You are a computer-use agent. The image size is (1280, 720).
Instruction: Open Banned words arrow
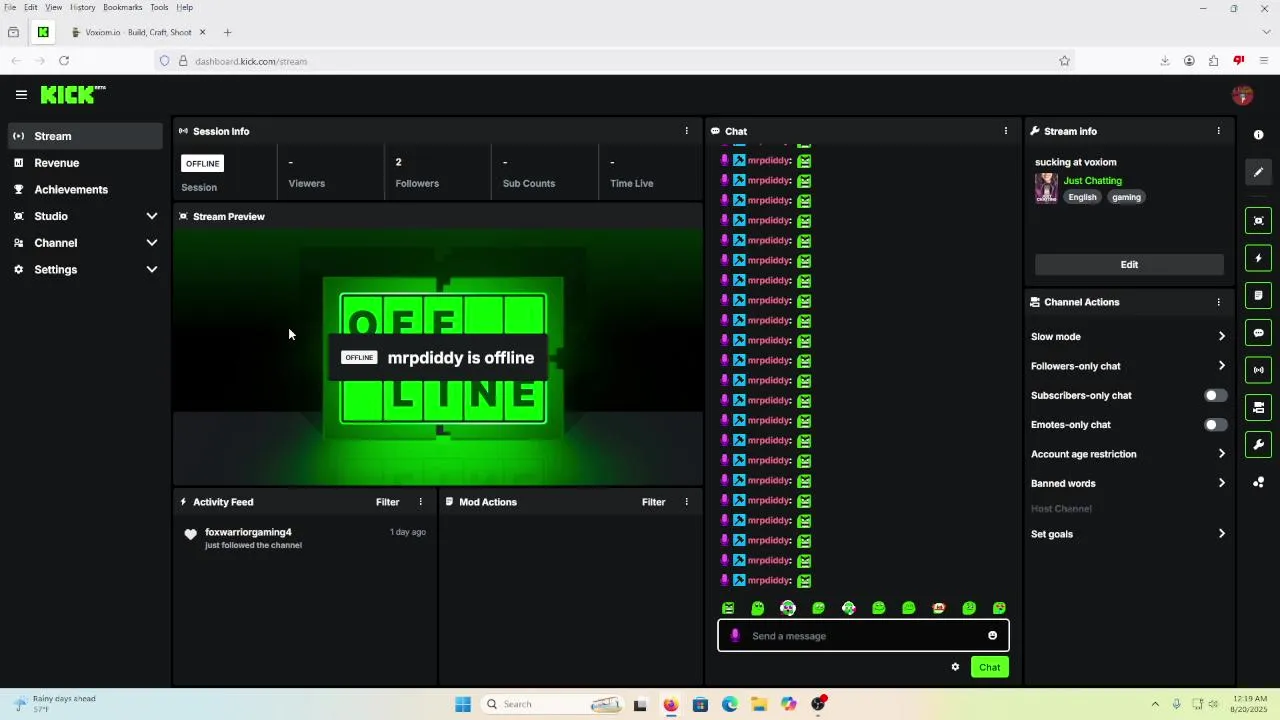[1221, 483]
